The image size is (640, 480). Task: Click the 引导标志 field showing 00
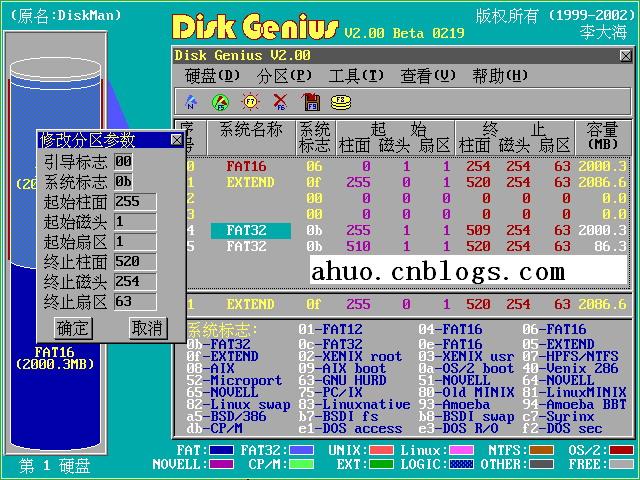123,162
